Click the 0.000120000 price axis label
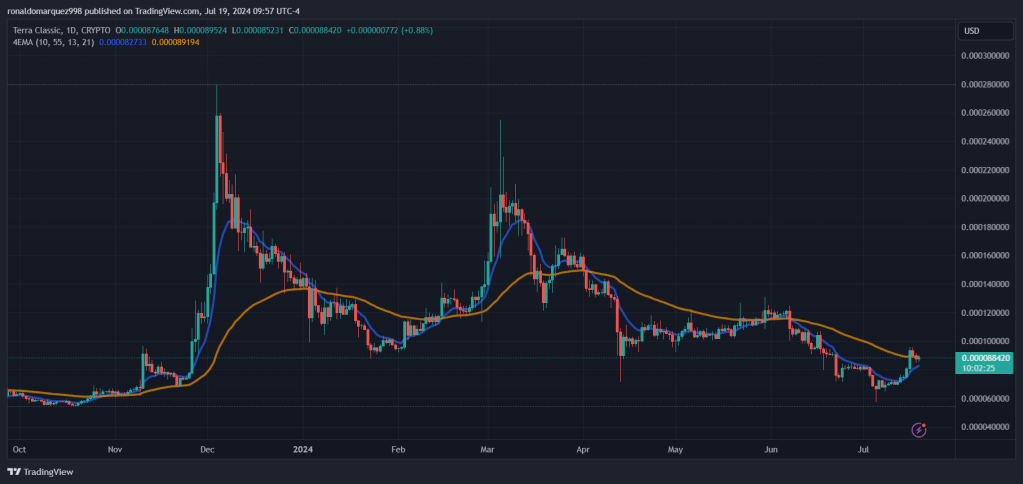 point(986,312)
